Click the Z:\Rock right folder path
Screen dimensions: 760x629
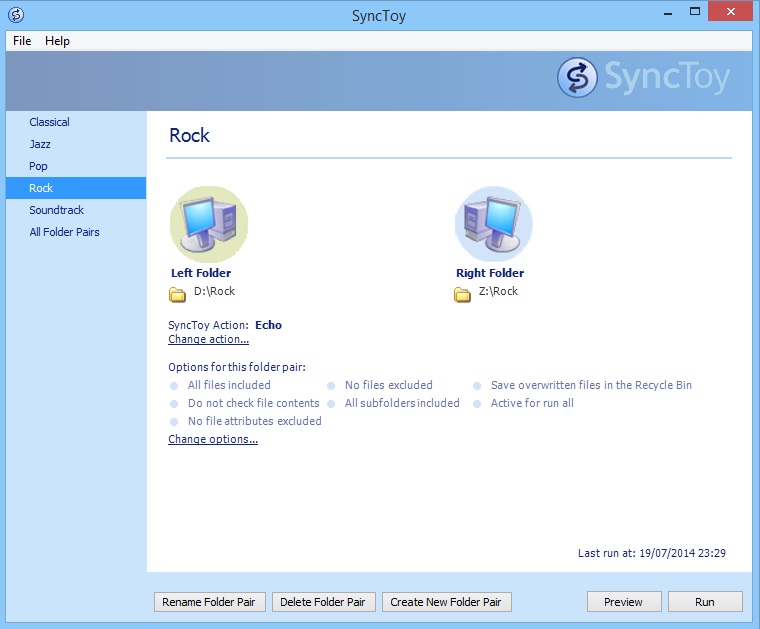point(498,291)
